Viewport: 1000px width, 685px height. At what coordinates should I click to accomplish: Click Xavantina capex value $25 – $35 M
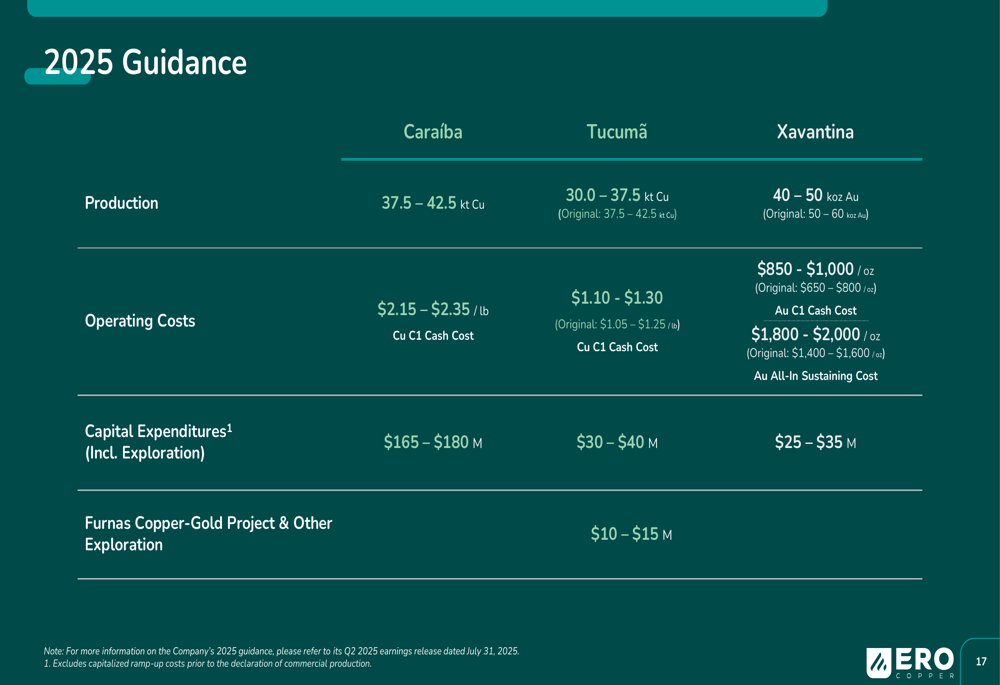(x=816, y=442)
